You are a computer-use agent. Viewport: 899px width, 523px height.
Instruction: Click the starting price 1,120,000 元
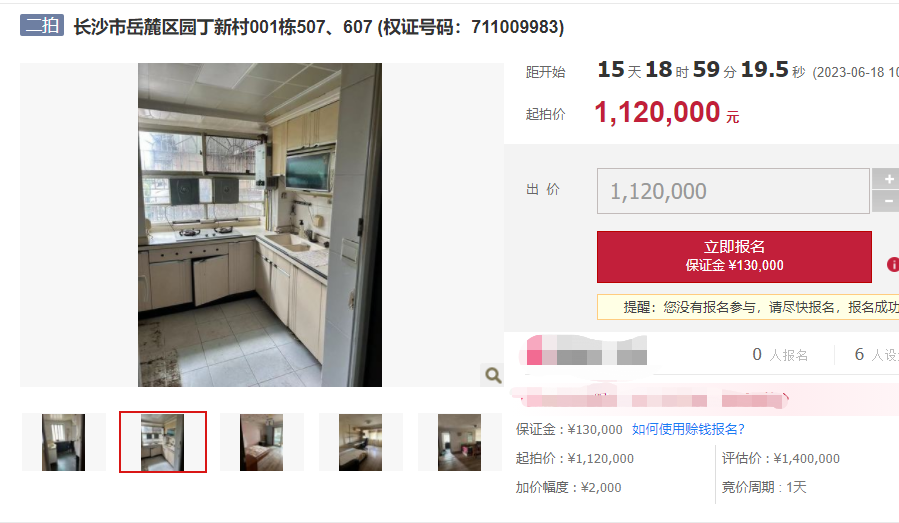point(667,112)
